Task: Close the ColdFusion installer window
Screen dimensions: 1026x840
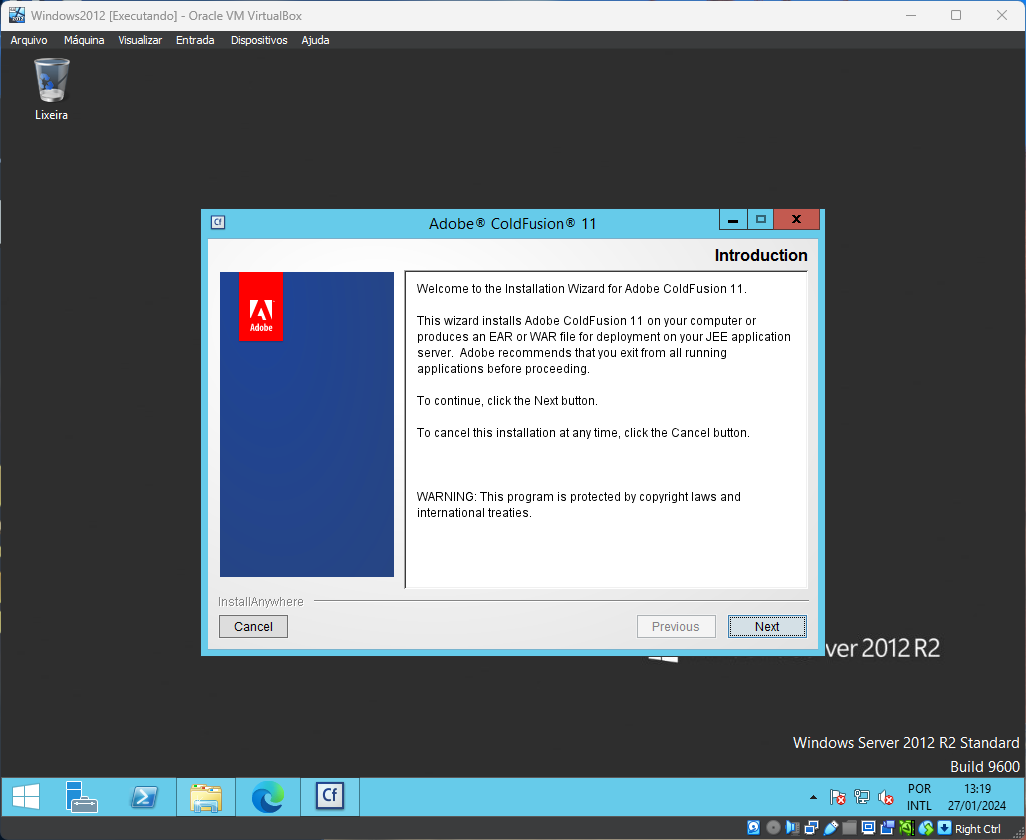Action: pyautogui.click(x=796, y=220)
